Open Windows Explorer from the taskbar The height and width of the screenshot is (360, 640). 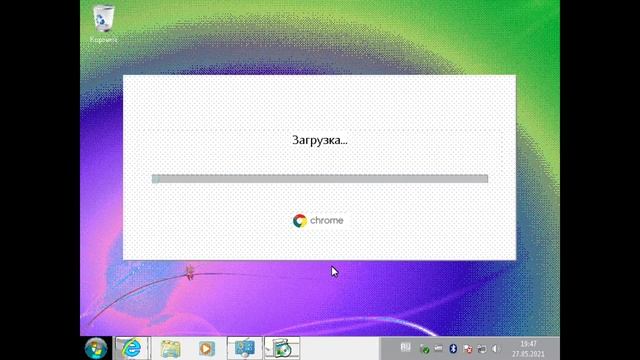click(x=170, y=349)
